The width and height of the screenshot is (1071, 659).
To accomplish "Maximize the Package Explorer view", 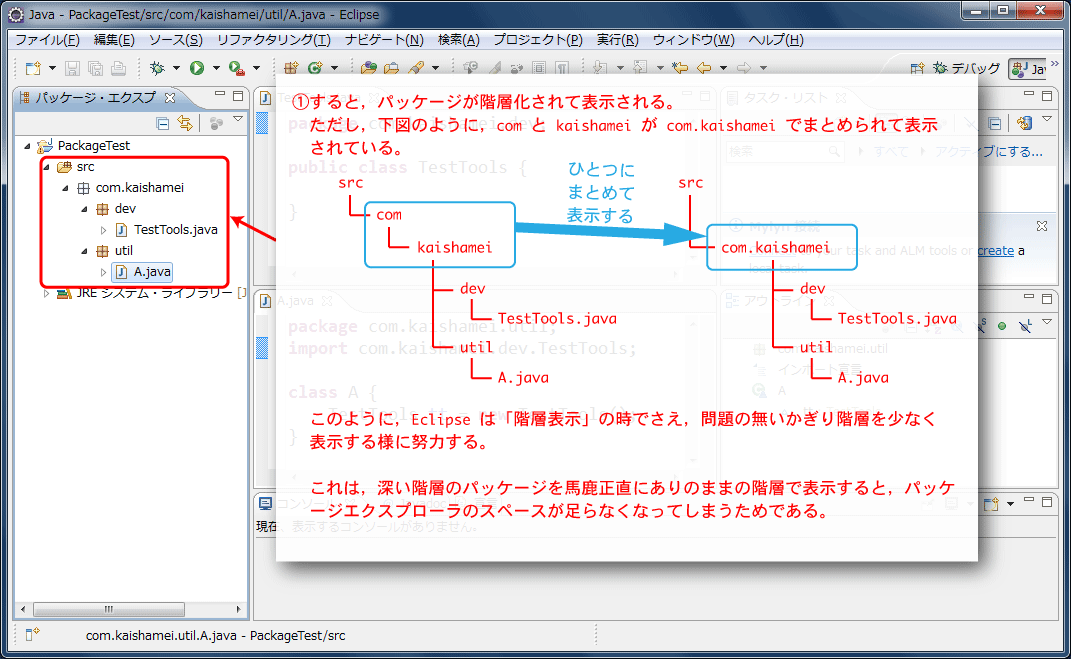I will point(238,96).
